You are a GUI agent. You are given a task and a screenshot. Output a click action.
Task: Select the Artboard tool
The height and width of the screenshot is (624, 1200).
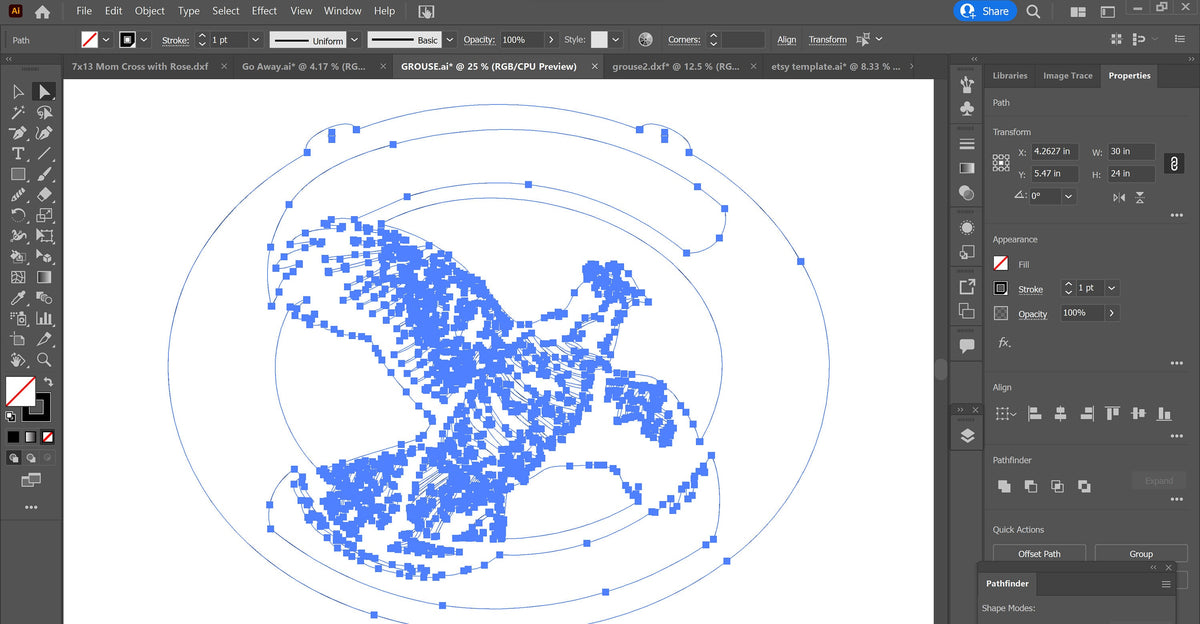tap(18, 339)
